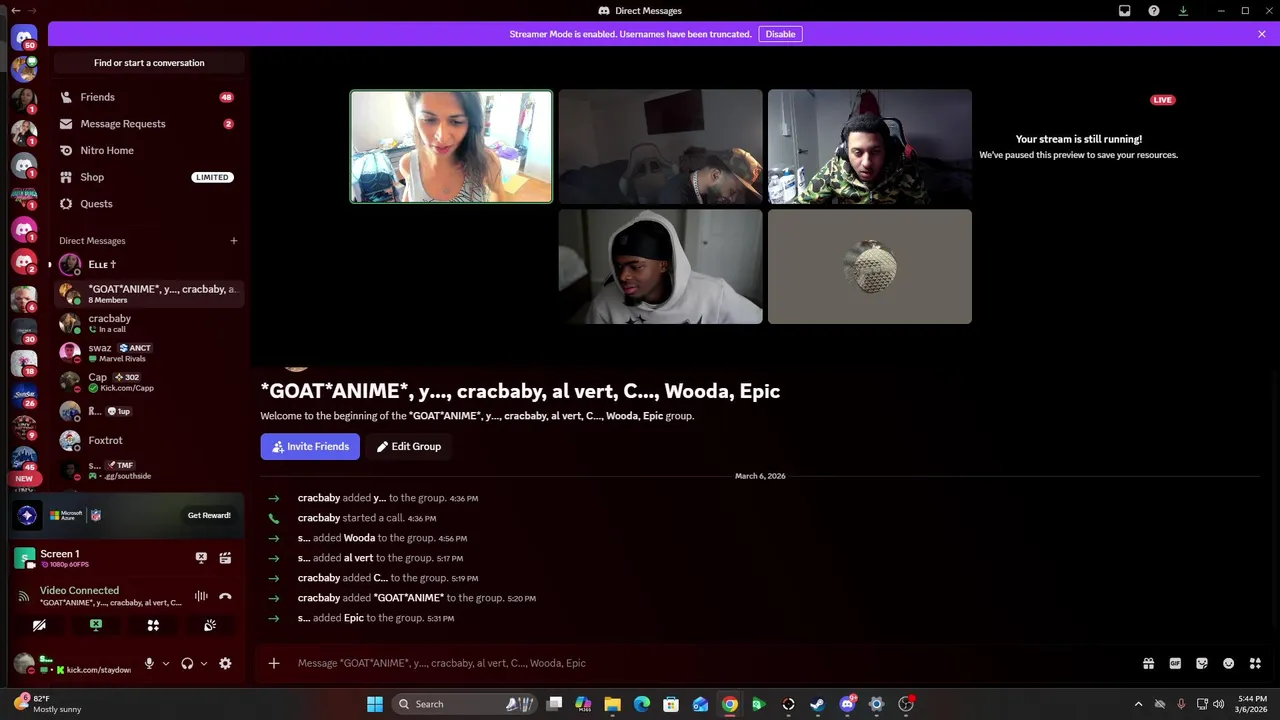Screen dimensions: 1280x720
Task: Open the Activities launcher in voice panel
Action: [x=153, y=625]
